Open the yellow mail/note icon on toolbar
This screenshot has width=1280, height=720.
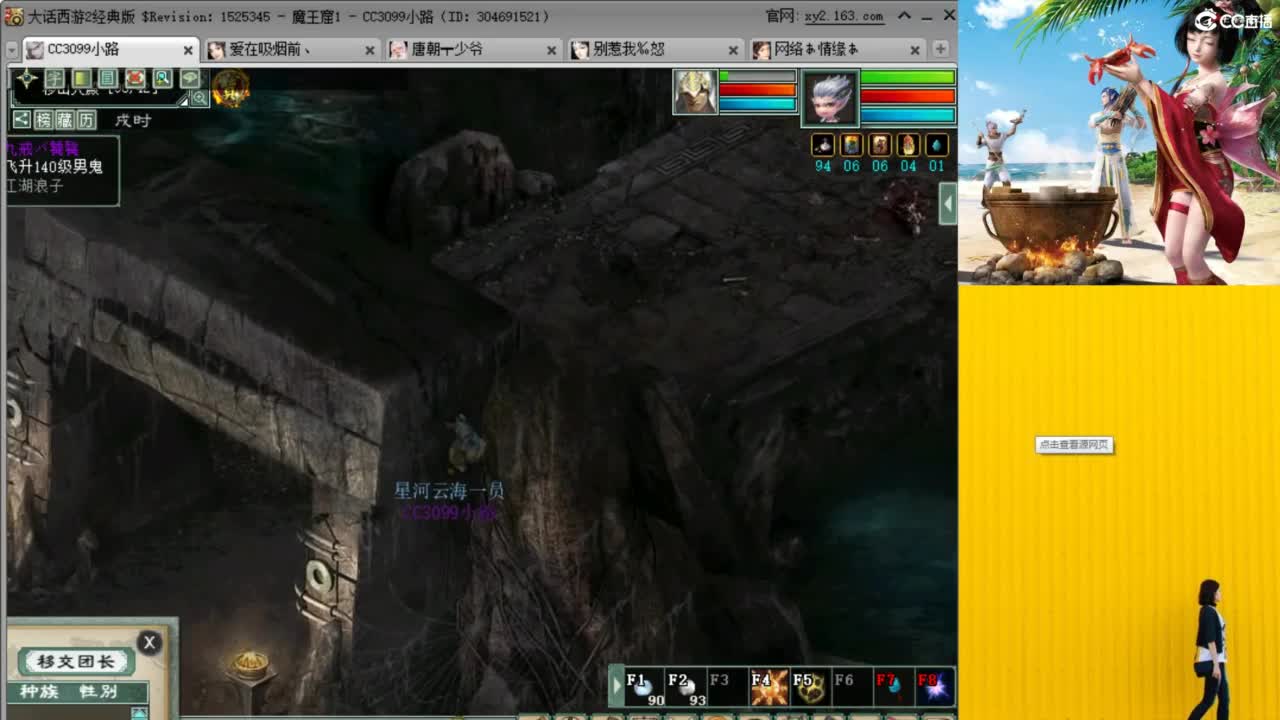pyautogui.click(x=83, y=78)
